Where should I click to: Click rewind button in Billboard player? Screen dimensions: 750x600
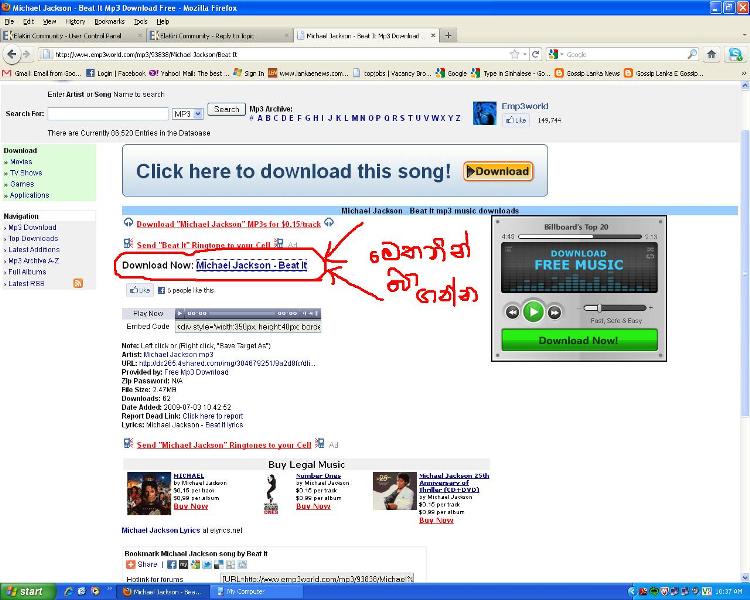tap(512, 313)
